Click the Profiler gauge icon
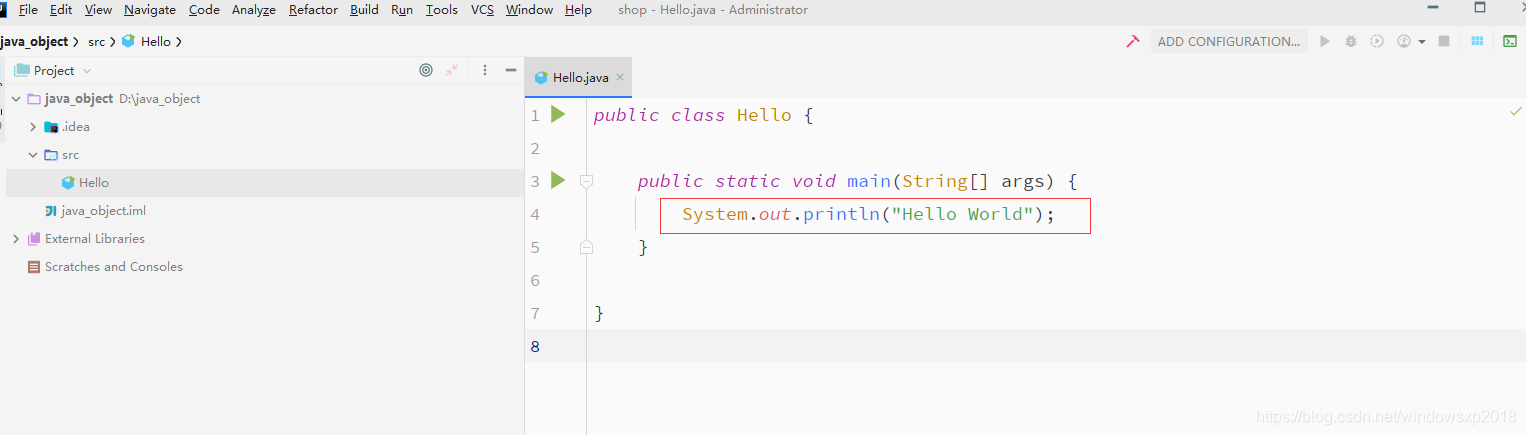This screenshot has width=1526, height=435. (1404, 41)
